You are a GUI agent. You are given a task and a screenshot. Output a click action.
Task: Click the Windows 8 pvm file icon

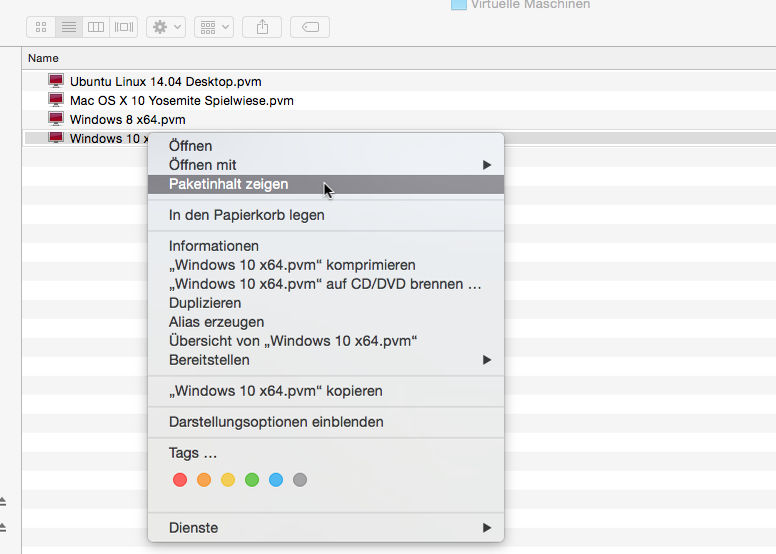(x=56, y=119)
